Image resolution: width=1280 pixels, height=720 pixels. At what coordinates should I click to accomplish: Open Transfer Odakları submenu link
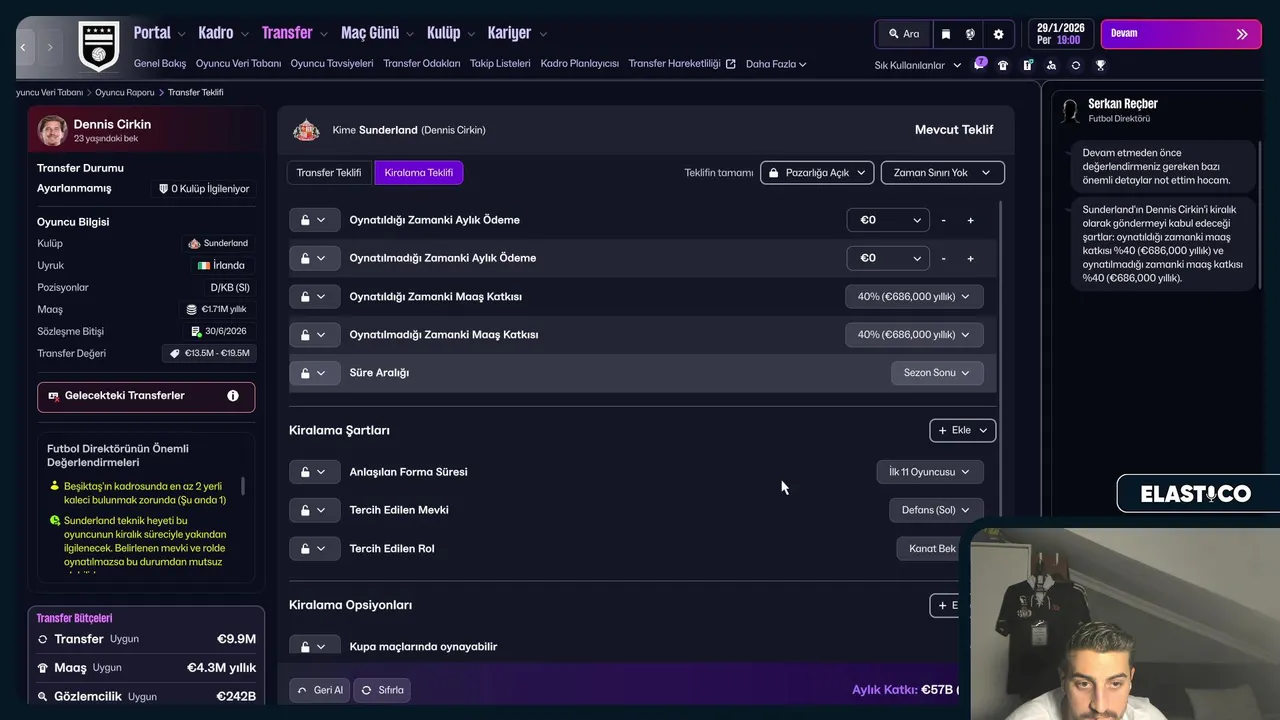(x=422, y=64)
